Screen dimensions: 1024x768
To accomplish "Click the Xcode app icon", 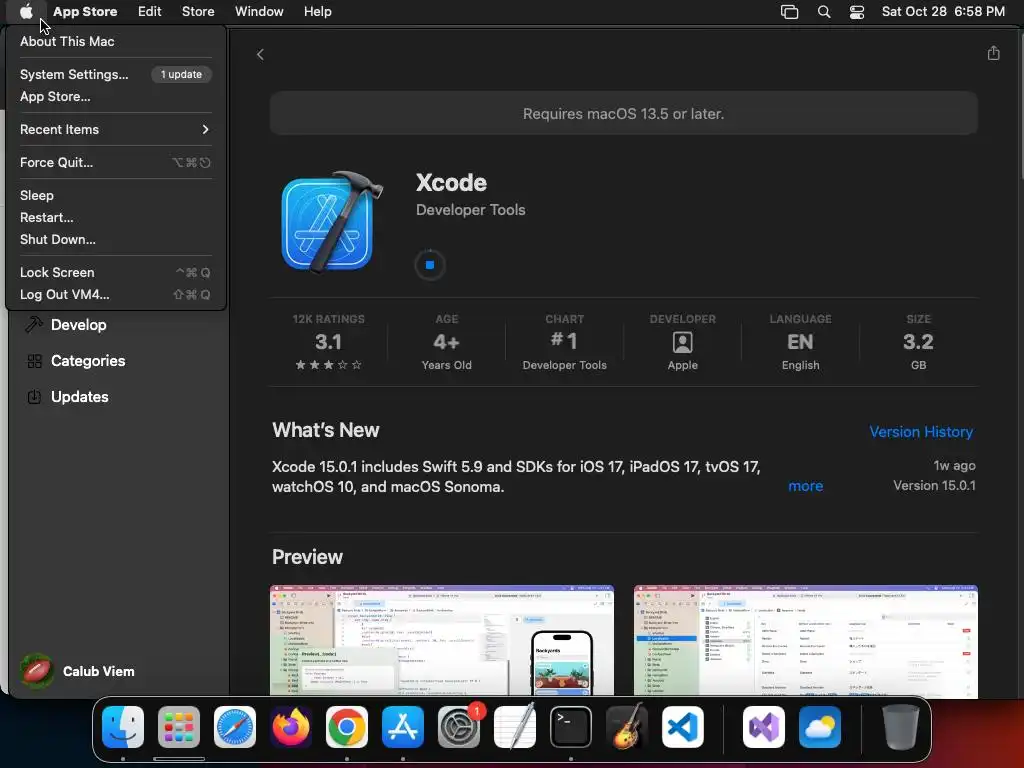I will pos(332,222).
